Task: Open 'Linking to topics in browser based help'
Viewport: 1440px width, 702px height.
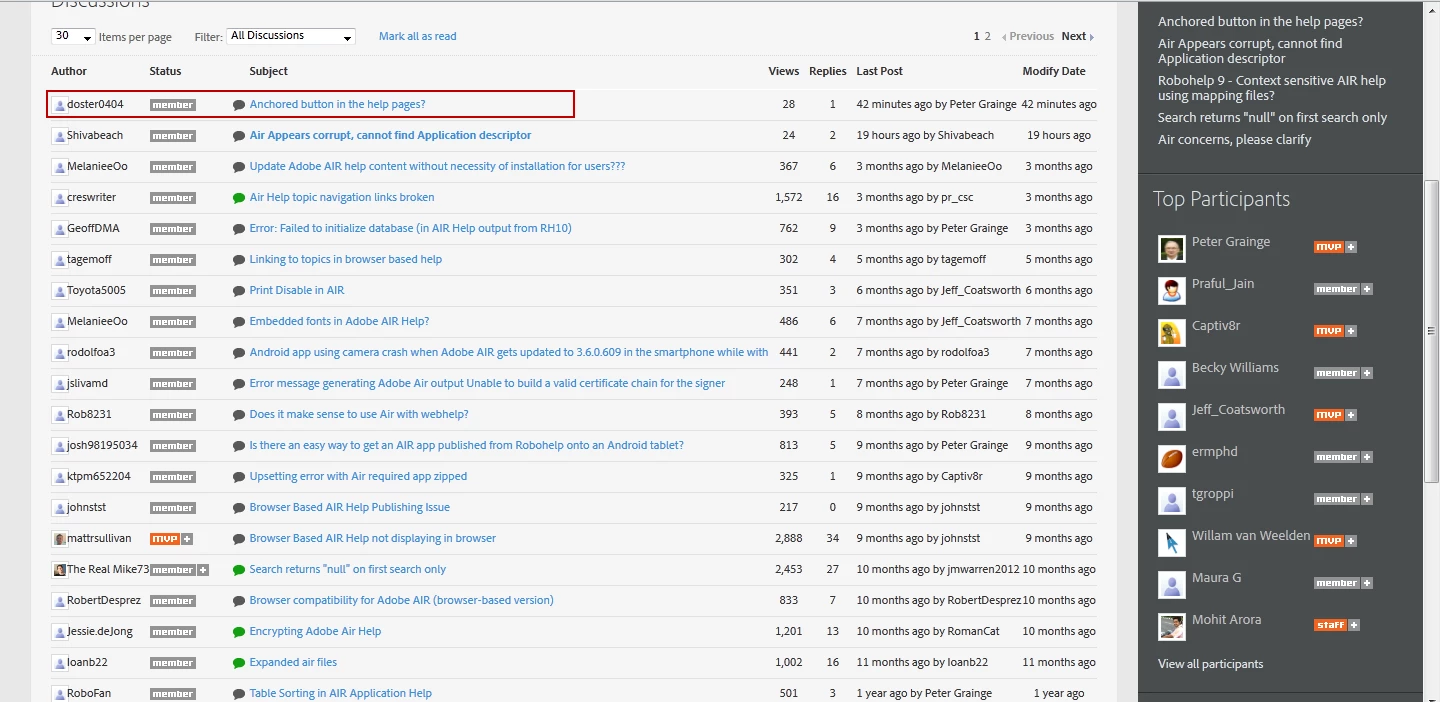Action: (x=346, y=259)
